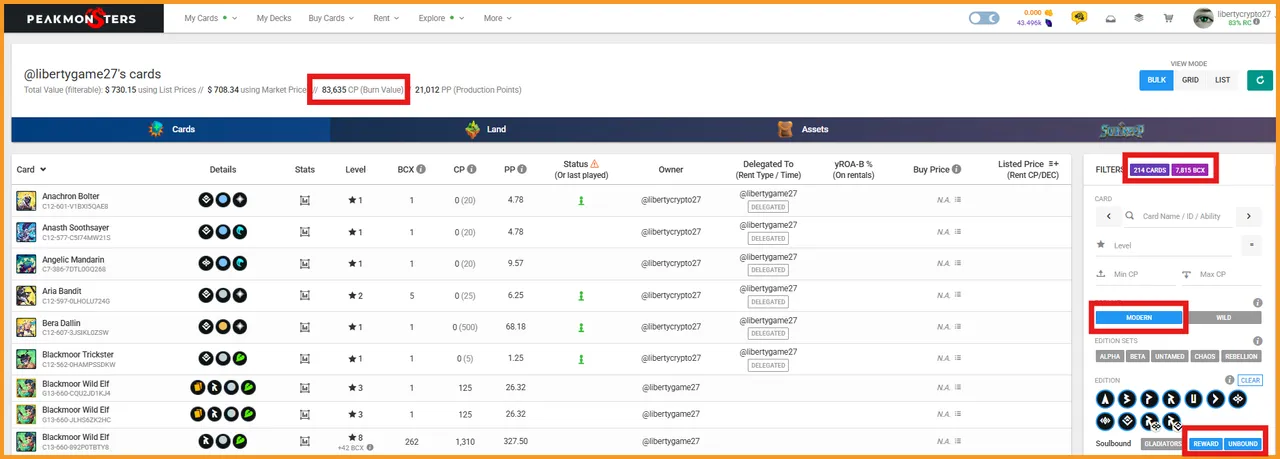Click the Anachron Bolter card thumbnail
This screenshot has width=1280, height=459.
coord(26,201)
